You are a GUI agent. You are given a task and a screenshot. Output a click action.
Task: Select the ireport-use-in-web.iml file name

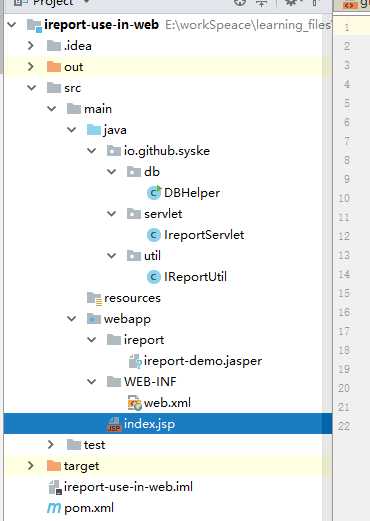(128, 487)
